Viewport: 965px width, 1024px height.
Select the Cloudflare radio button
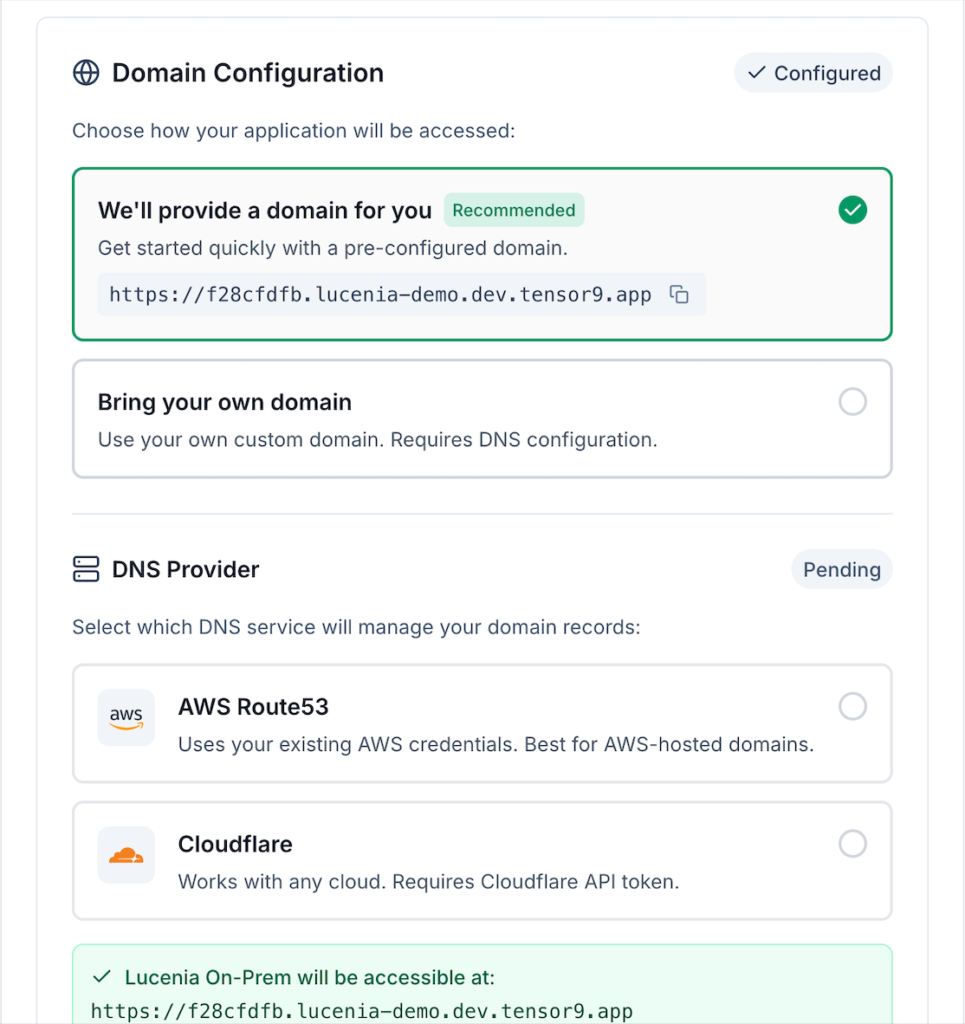853,844
